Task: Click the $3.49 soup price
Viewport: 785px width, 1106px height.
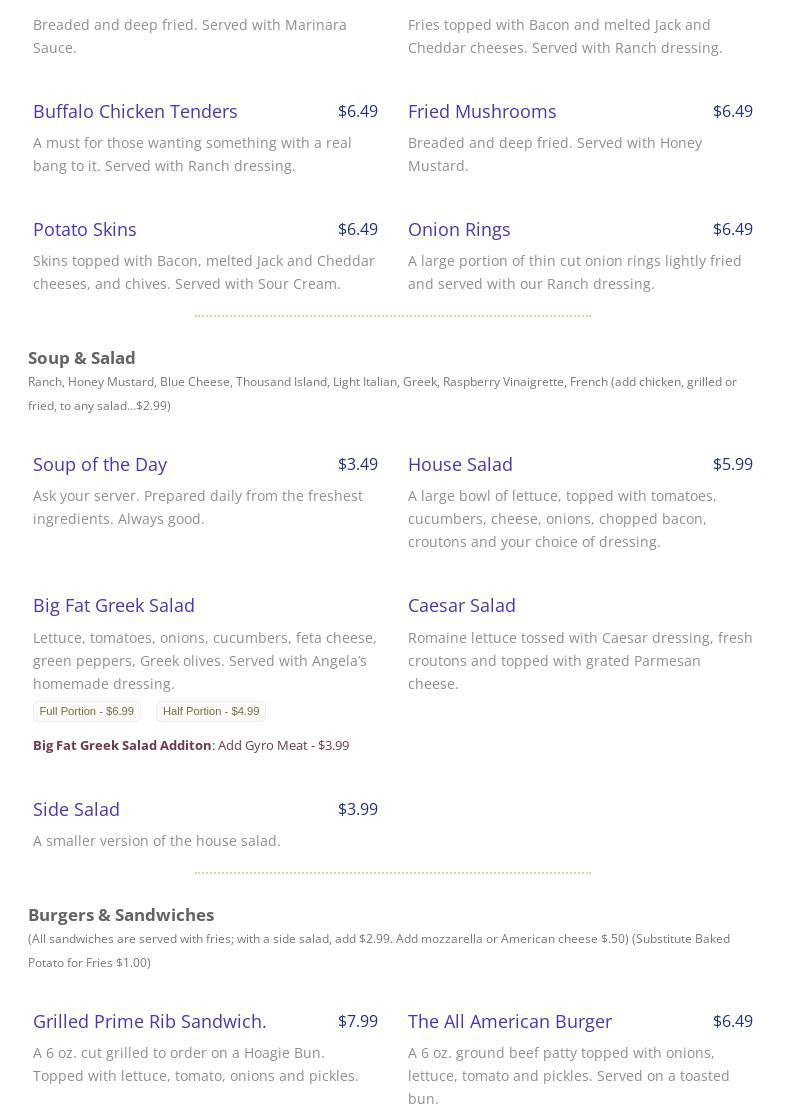Action: (x=358, y=464)
